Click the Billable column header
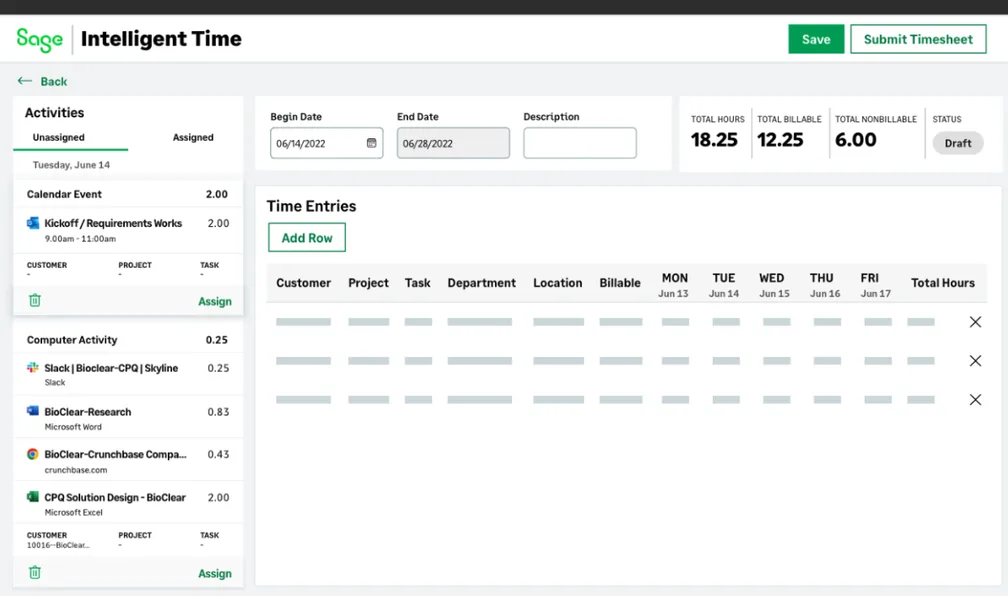Screen dimensions: 1008x596 click(x=620, y=283)
